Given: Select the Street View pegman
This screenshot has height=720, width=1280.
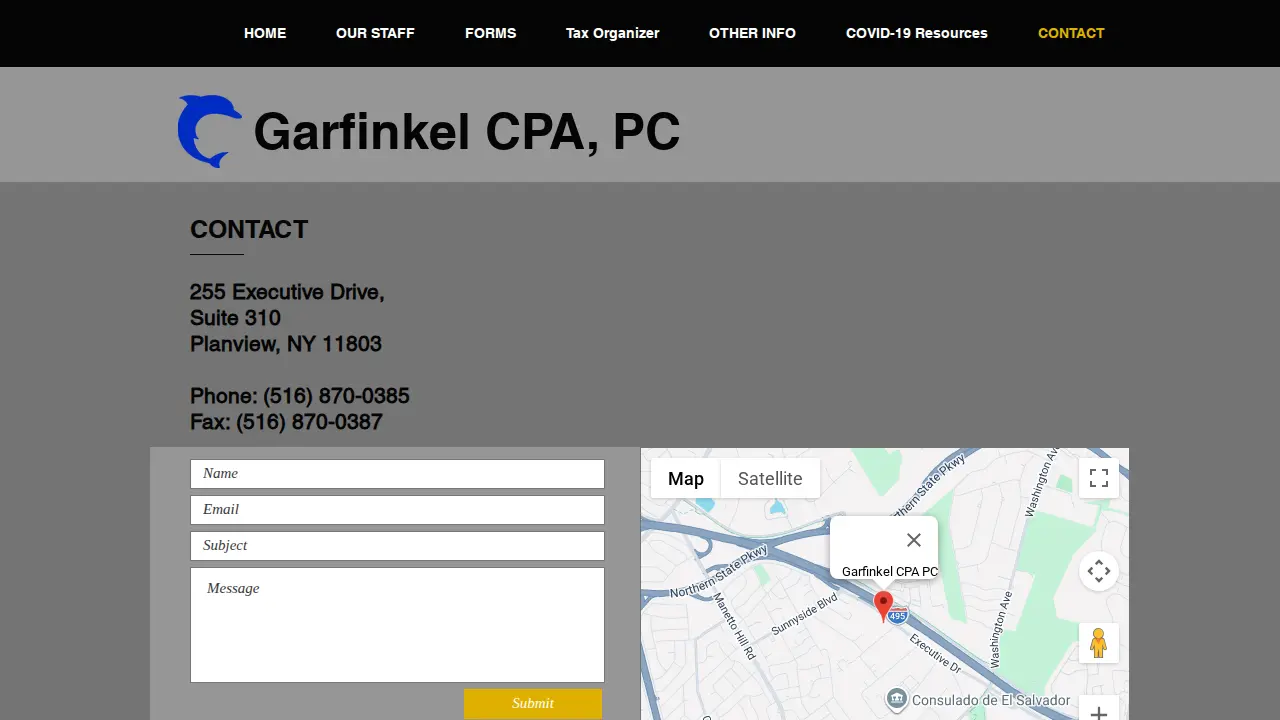Looking at the screenshot, I should coord(1099,643).
